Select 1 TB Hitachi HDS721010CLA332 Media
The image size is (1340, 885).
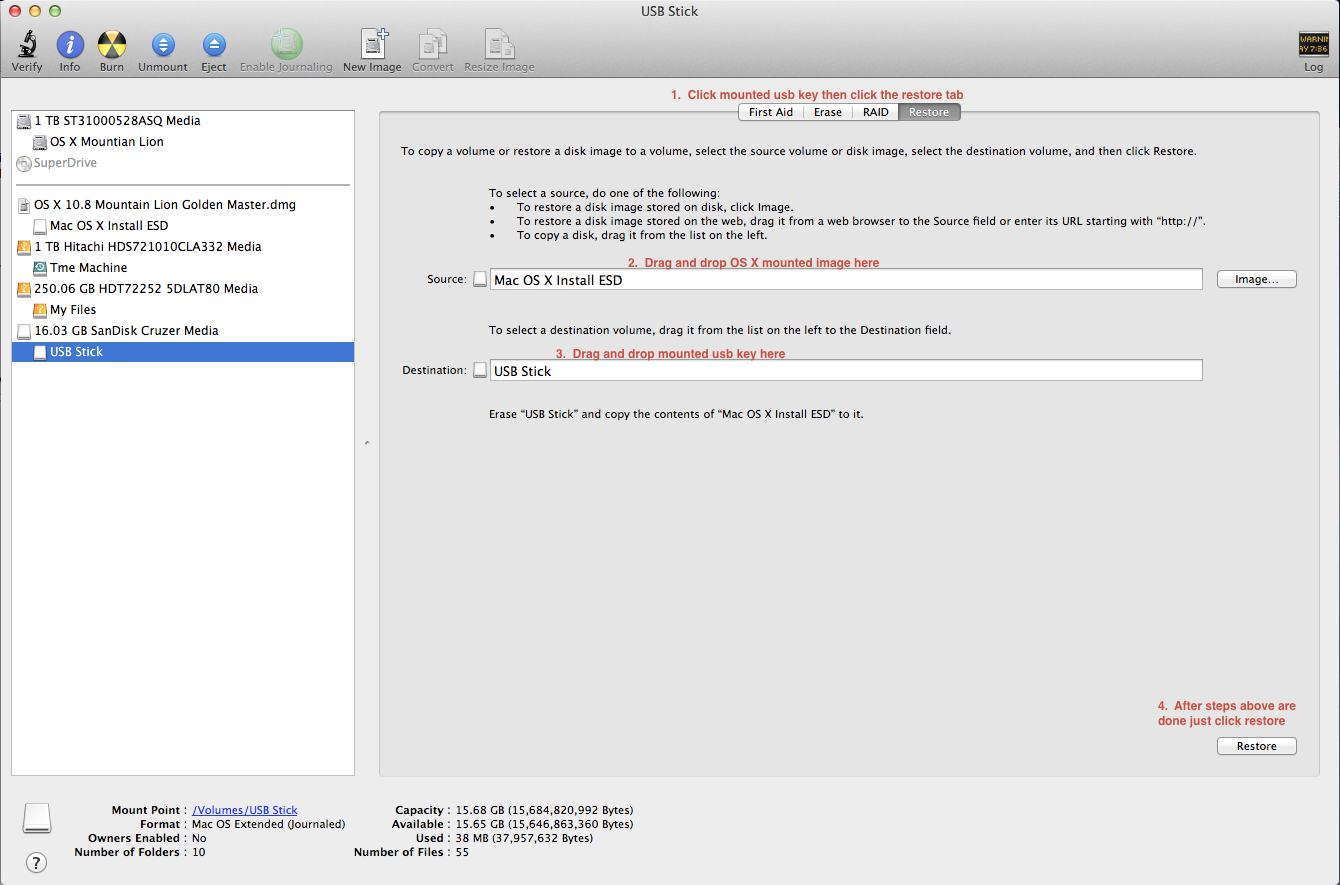183,247
